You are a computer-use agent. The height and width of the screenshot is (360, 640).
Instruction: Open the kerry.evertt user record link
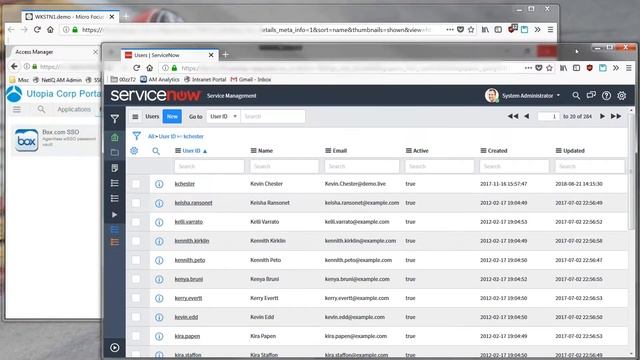(x=188, y=298)
